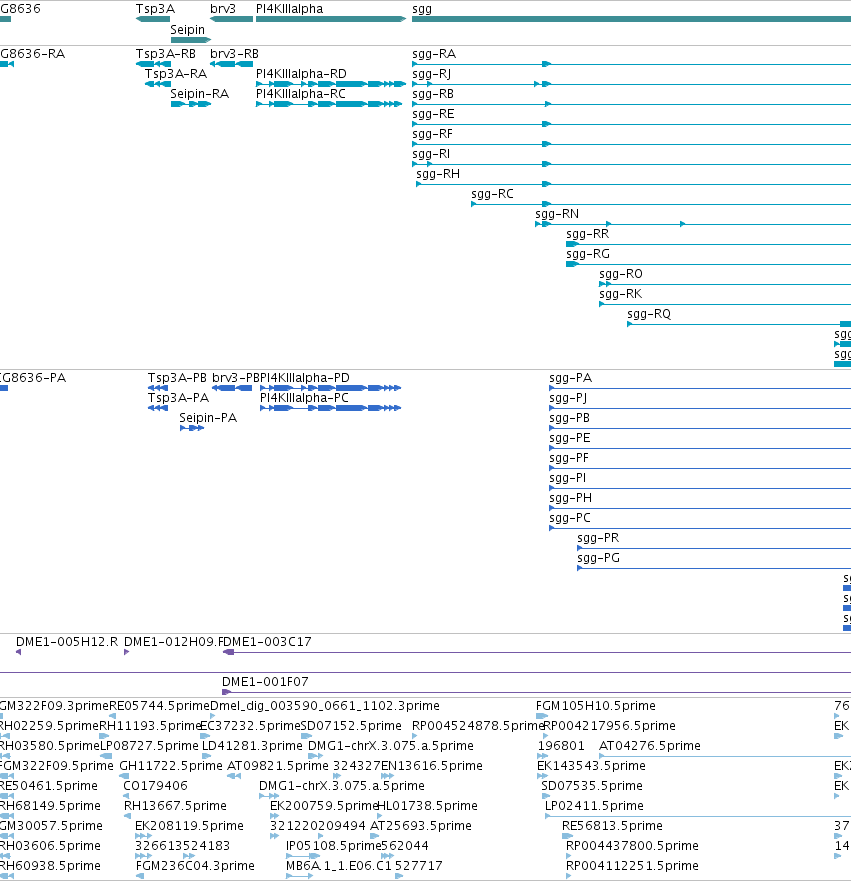Select EST FGM236C04.3prime label
The height and width of the screenshot is (881, 851).
[x=195, y=866]
